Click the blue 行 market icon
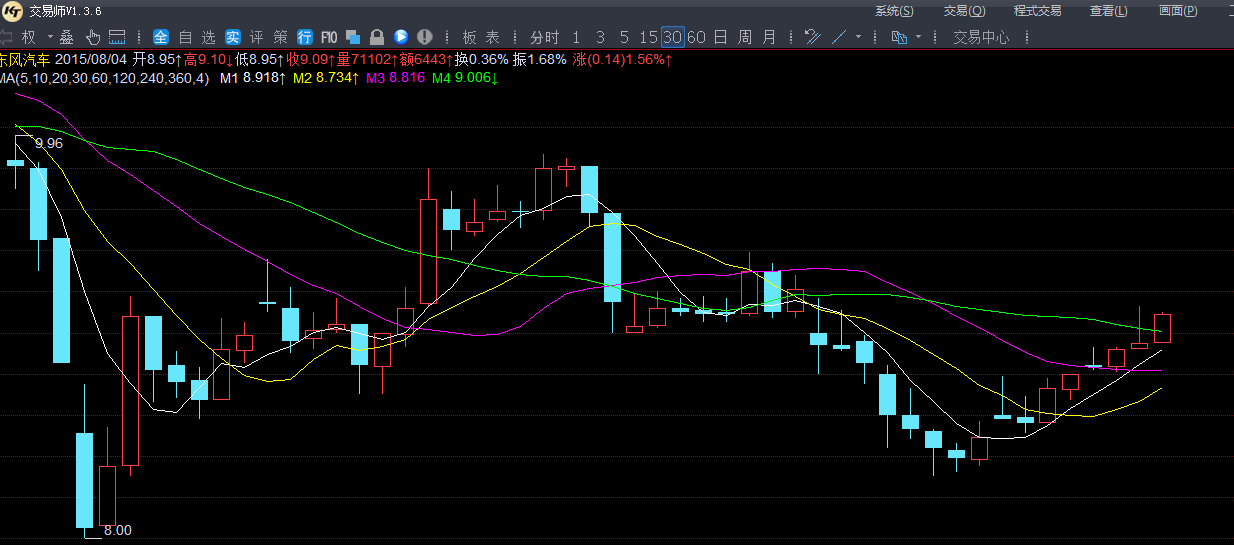 304,37
